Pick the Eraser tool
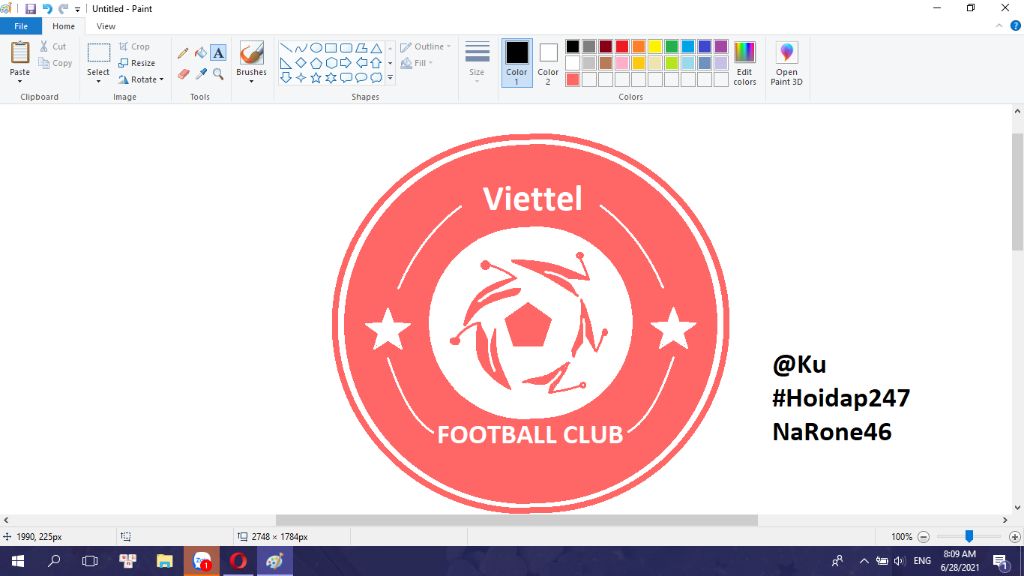1024x576 pixels. coord(184,74)
